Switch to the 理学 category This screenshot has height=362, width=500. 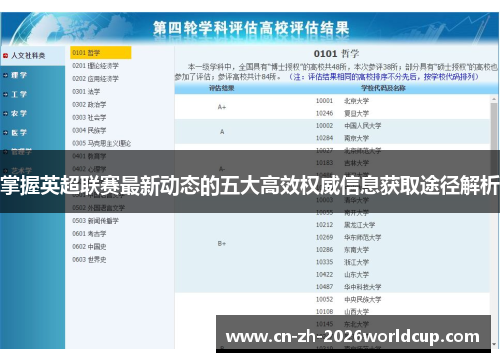(x=19, y=75)
